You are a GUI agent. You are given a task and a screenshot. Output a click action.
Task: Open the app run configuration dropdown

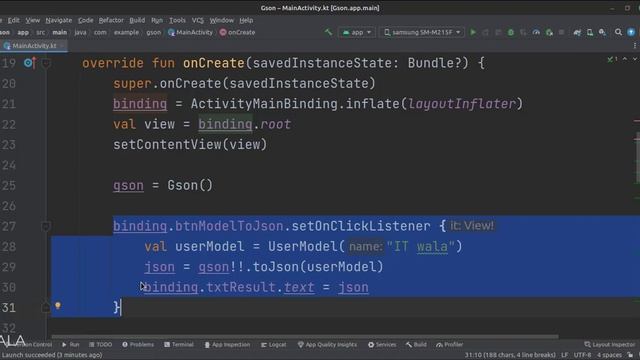(x=356, y=32)
